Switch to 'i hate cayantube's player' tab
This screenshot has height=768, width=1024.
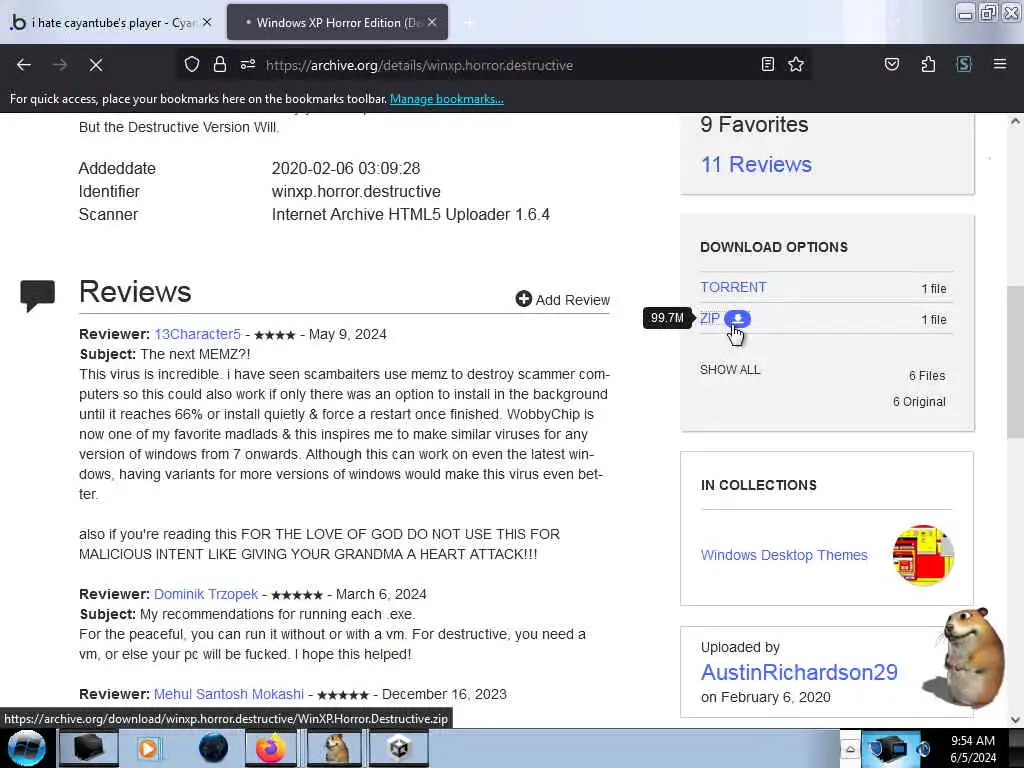pos(112,23)
